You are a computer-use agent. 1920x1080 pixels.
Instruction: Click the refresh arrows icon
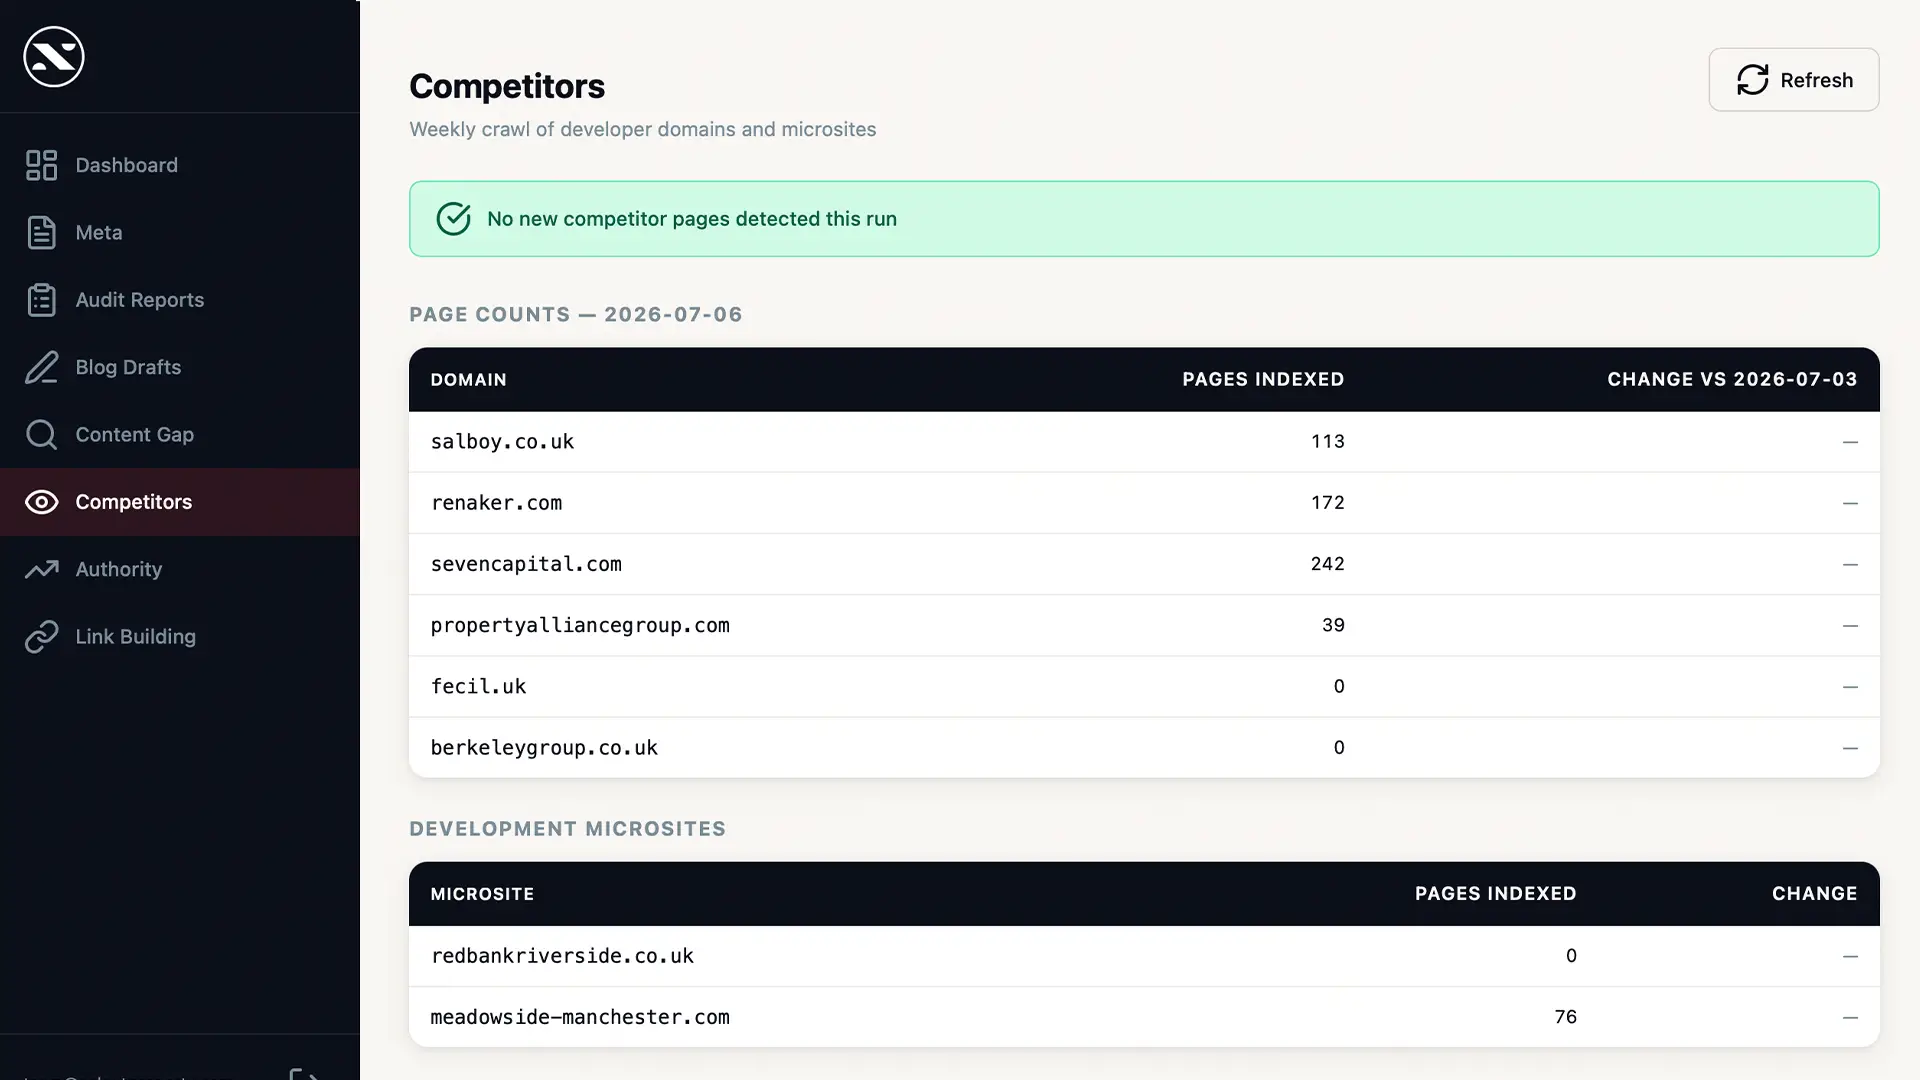[1752, 80]
